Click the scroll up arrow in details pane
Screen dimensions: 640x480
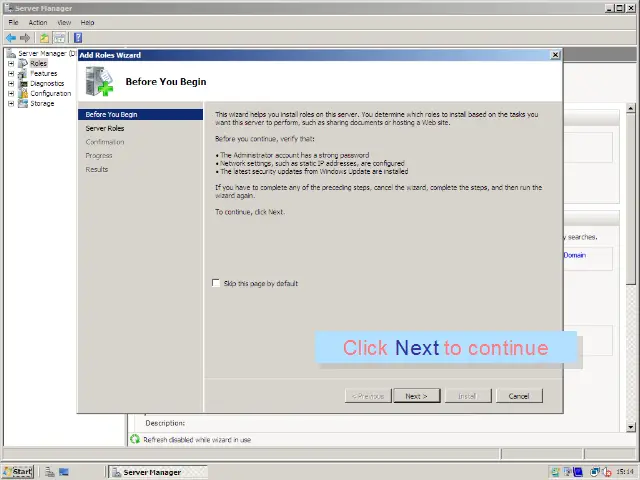click(631, 108)
